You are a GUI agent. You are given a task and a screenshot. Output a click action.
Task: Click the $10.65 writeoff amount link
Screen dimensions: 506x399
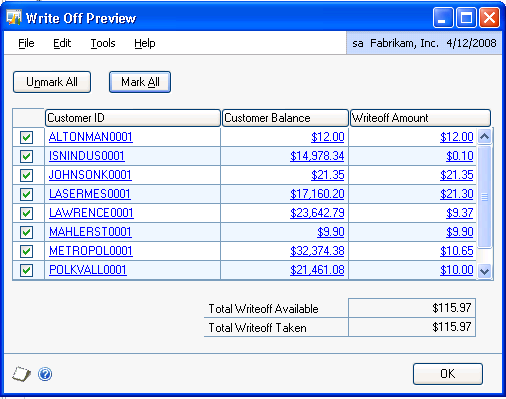click(457, 251)
